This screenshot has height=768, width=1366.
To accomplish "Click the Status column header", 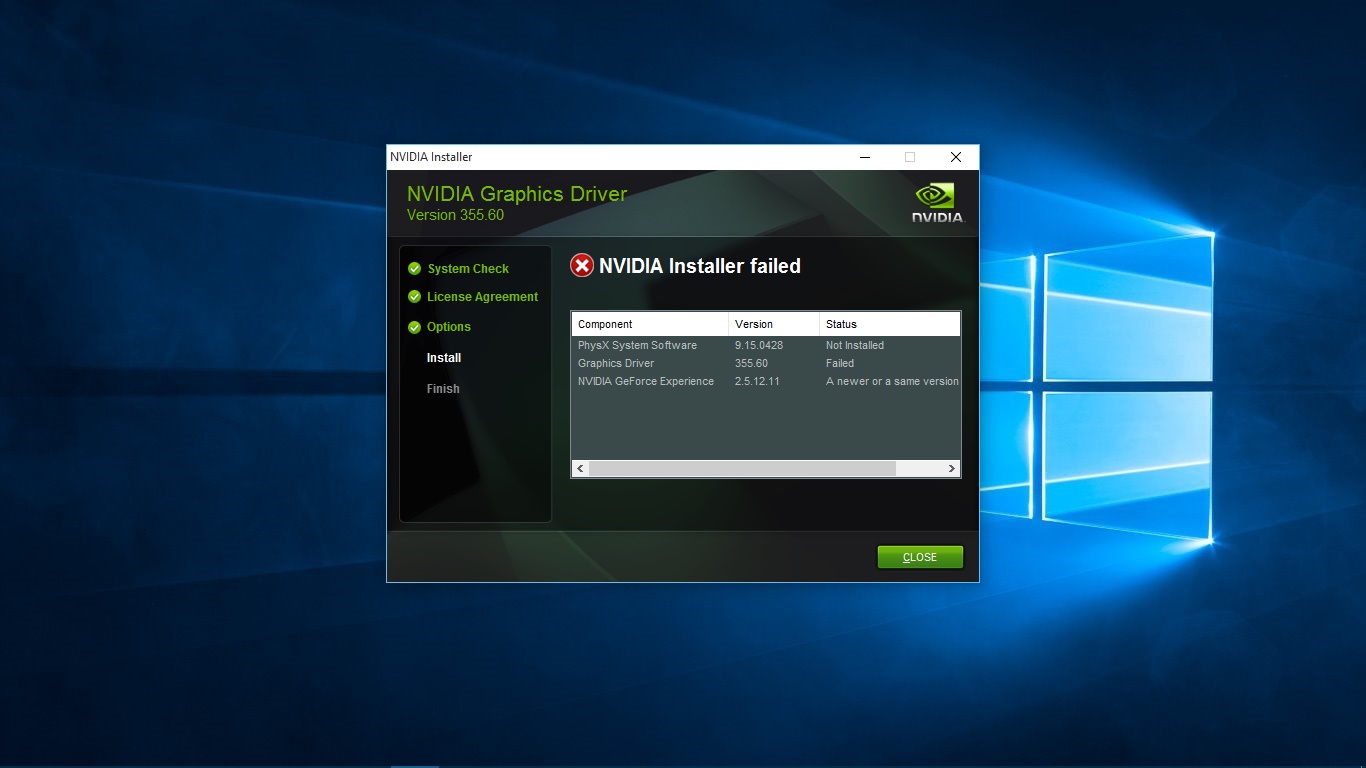I will pos(888,323).
